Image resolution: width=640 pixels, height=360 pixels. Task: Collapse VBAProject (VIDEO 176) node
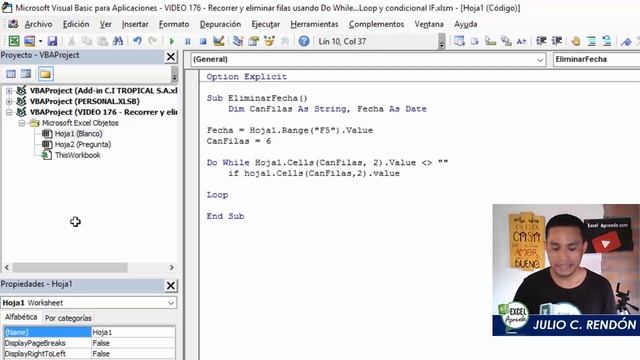pyautogui.click(x=9, y=112)
